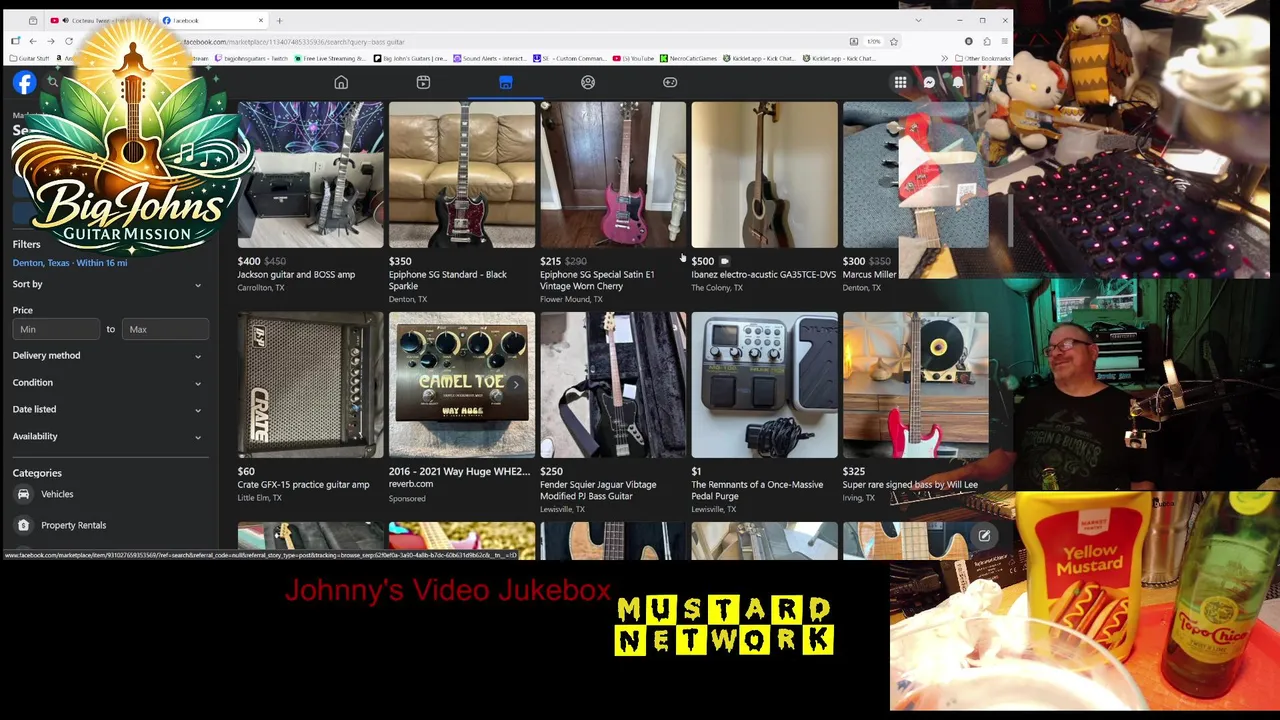Screen dimensions: 1280x720
Task: Open the Other Bookmarks folder
Action: (x=981, y=58)
